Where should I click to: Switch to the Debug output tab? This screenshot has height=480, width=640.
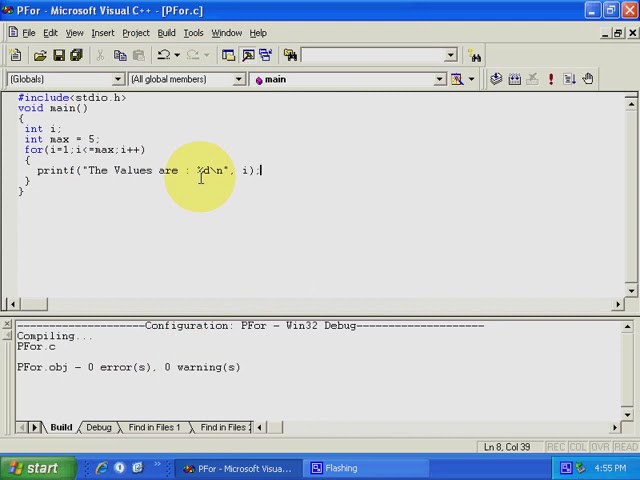click(99, 427)
